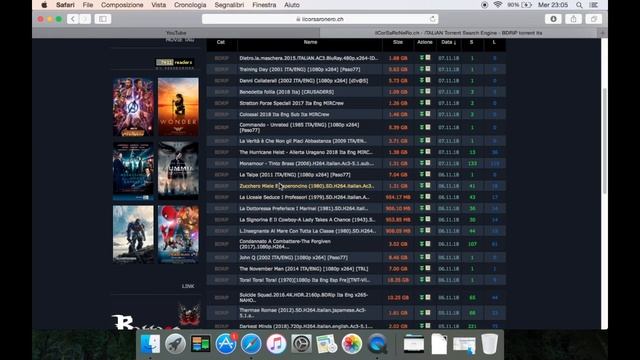Click the menu bar clock Mer 23:05
This screenshot has height=360, width=640.
(x=553, y=5)
